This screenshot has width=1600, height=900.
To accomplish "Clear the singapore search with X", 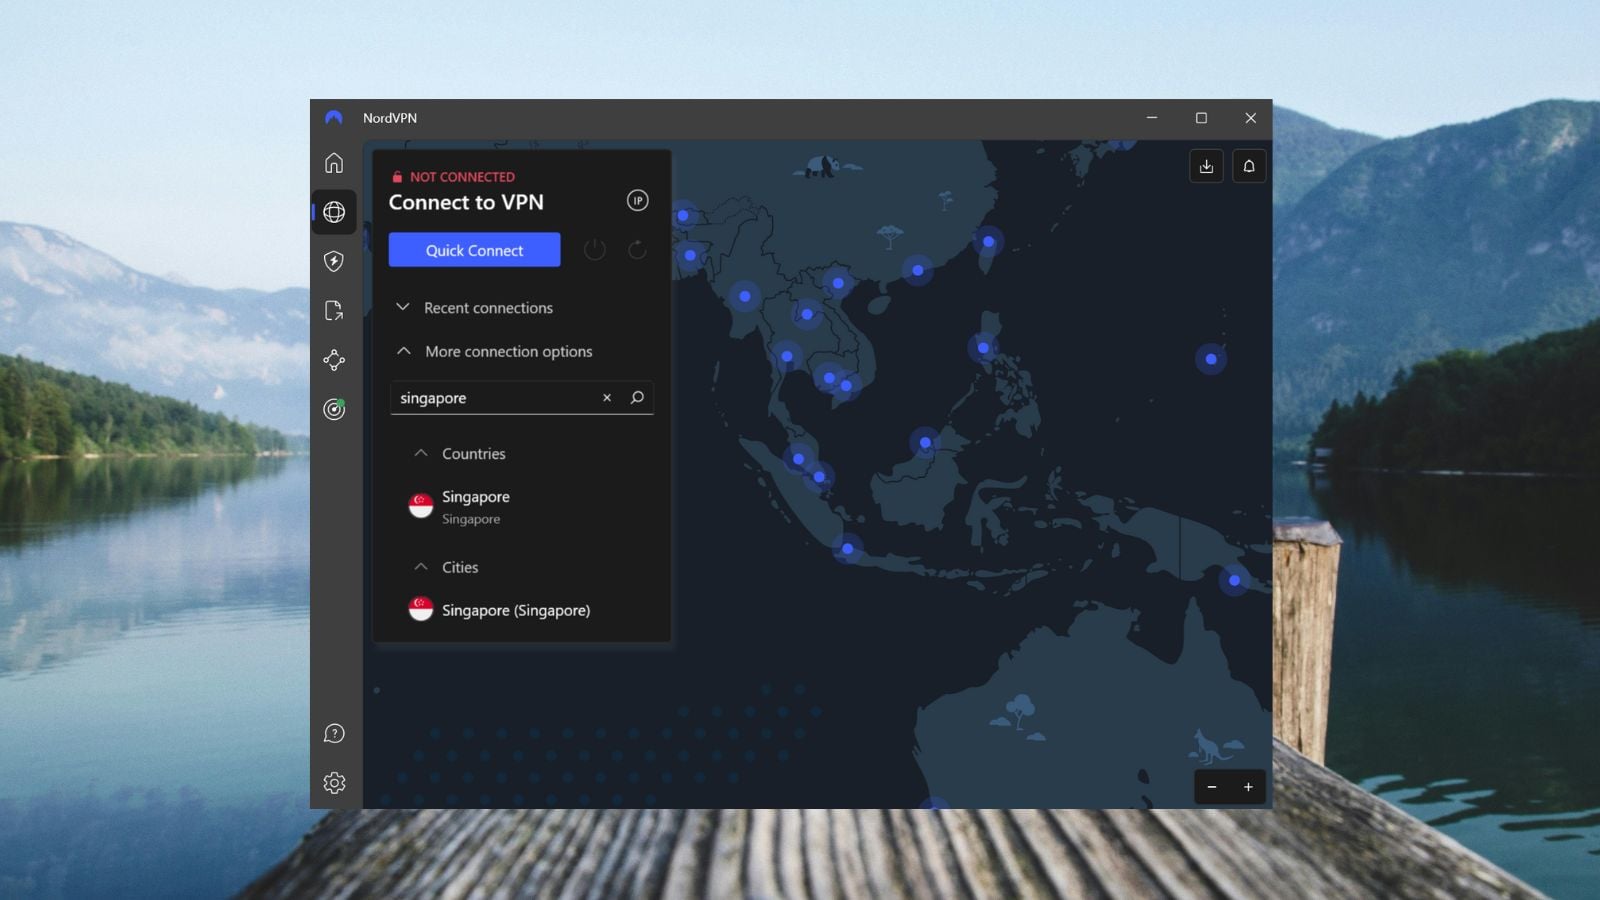I will (x=607, y=397).
